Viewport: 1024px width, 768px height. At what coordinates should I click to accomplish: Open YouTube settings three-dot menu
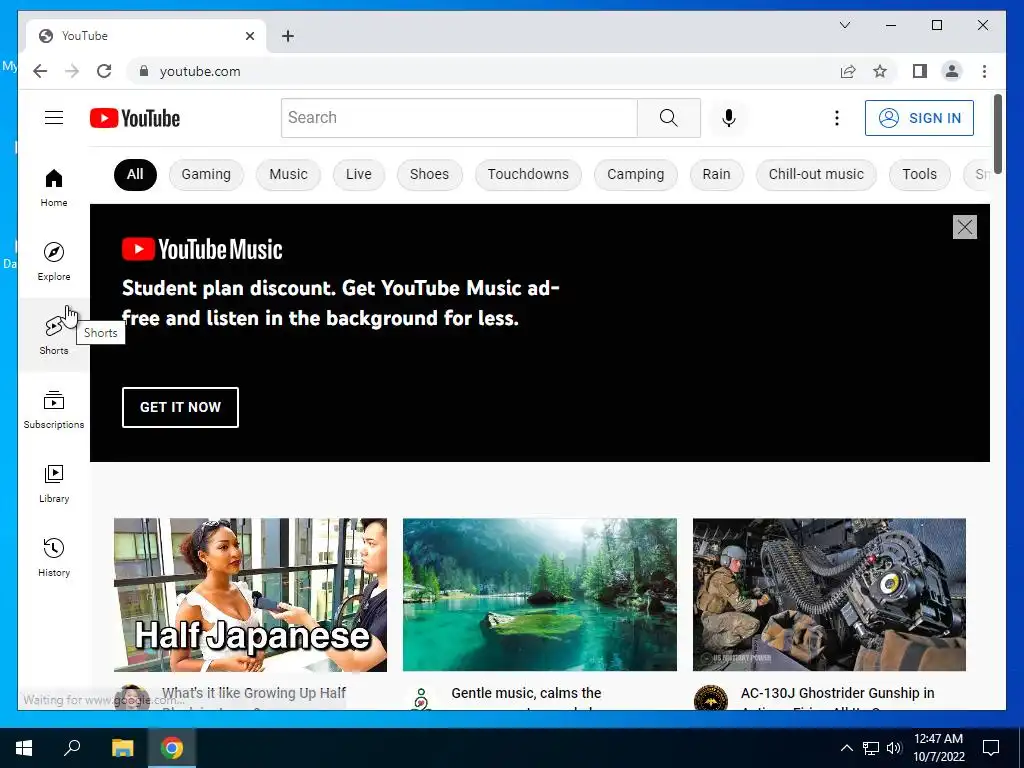[x=837, y=118]
